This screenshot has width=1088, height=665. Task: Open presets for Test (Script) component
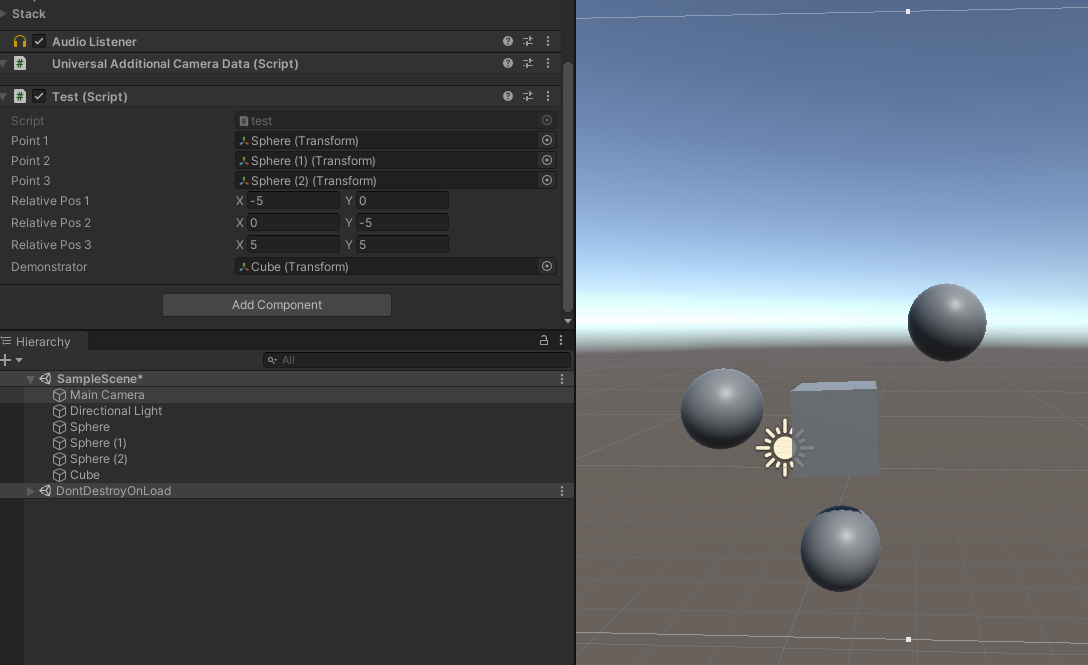[528, 96]
